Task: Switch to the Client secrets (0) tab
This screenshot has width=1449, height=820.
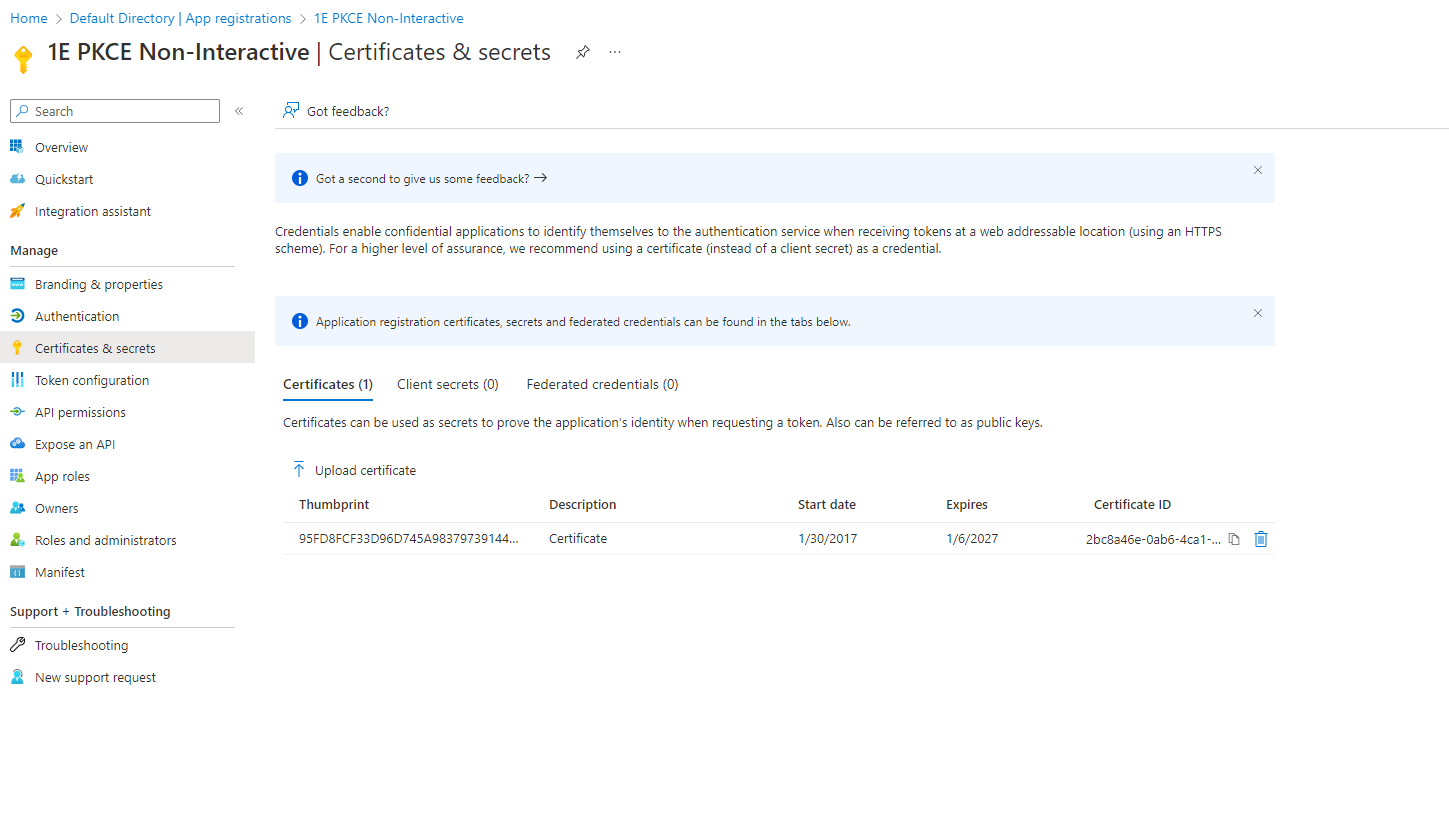Action: 448,384
